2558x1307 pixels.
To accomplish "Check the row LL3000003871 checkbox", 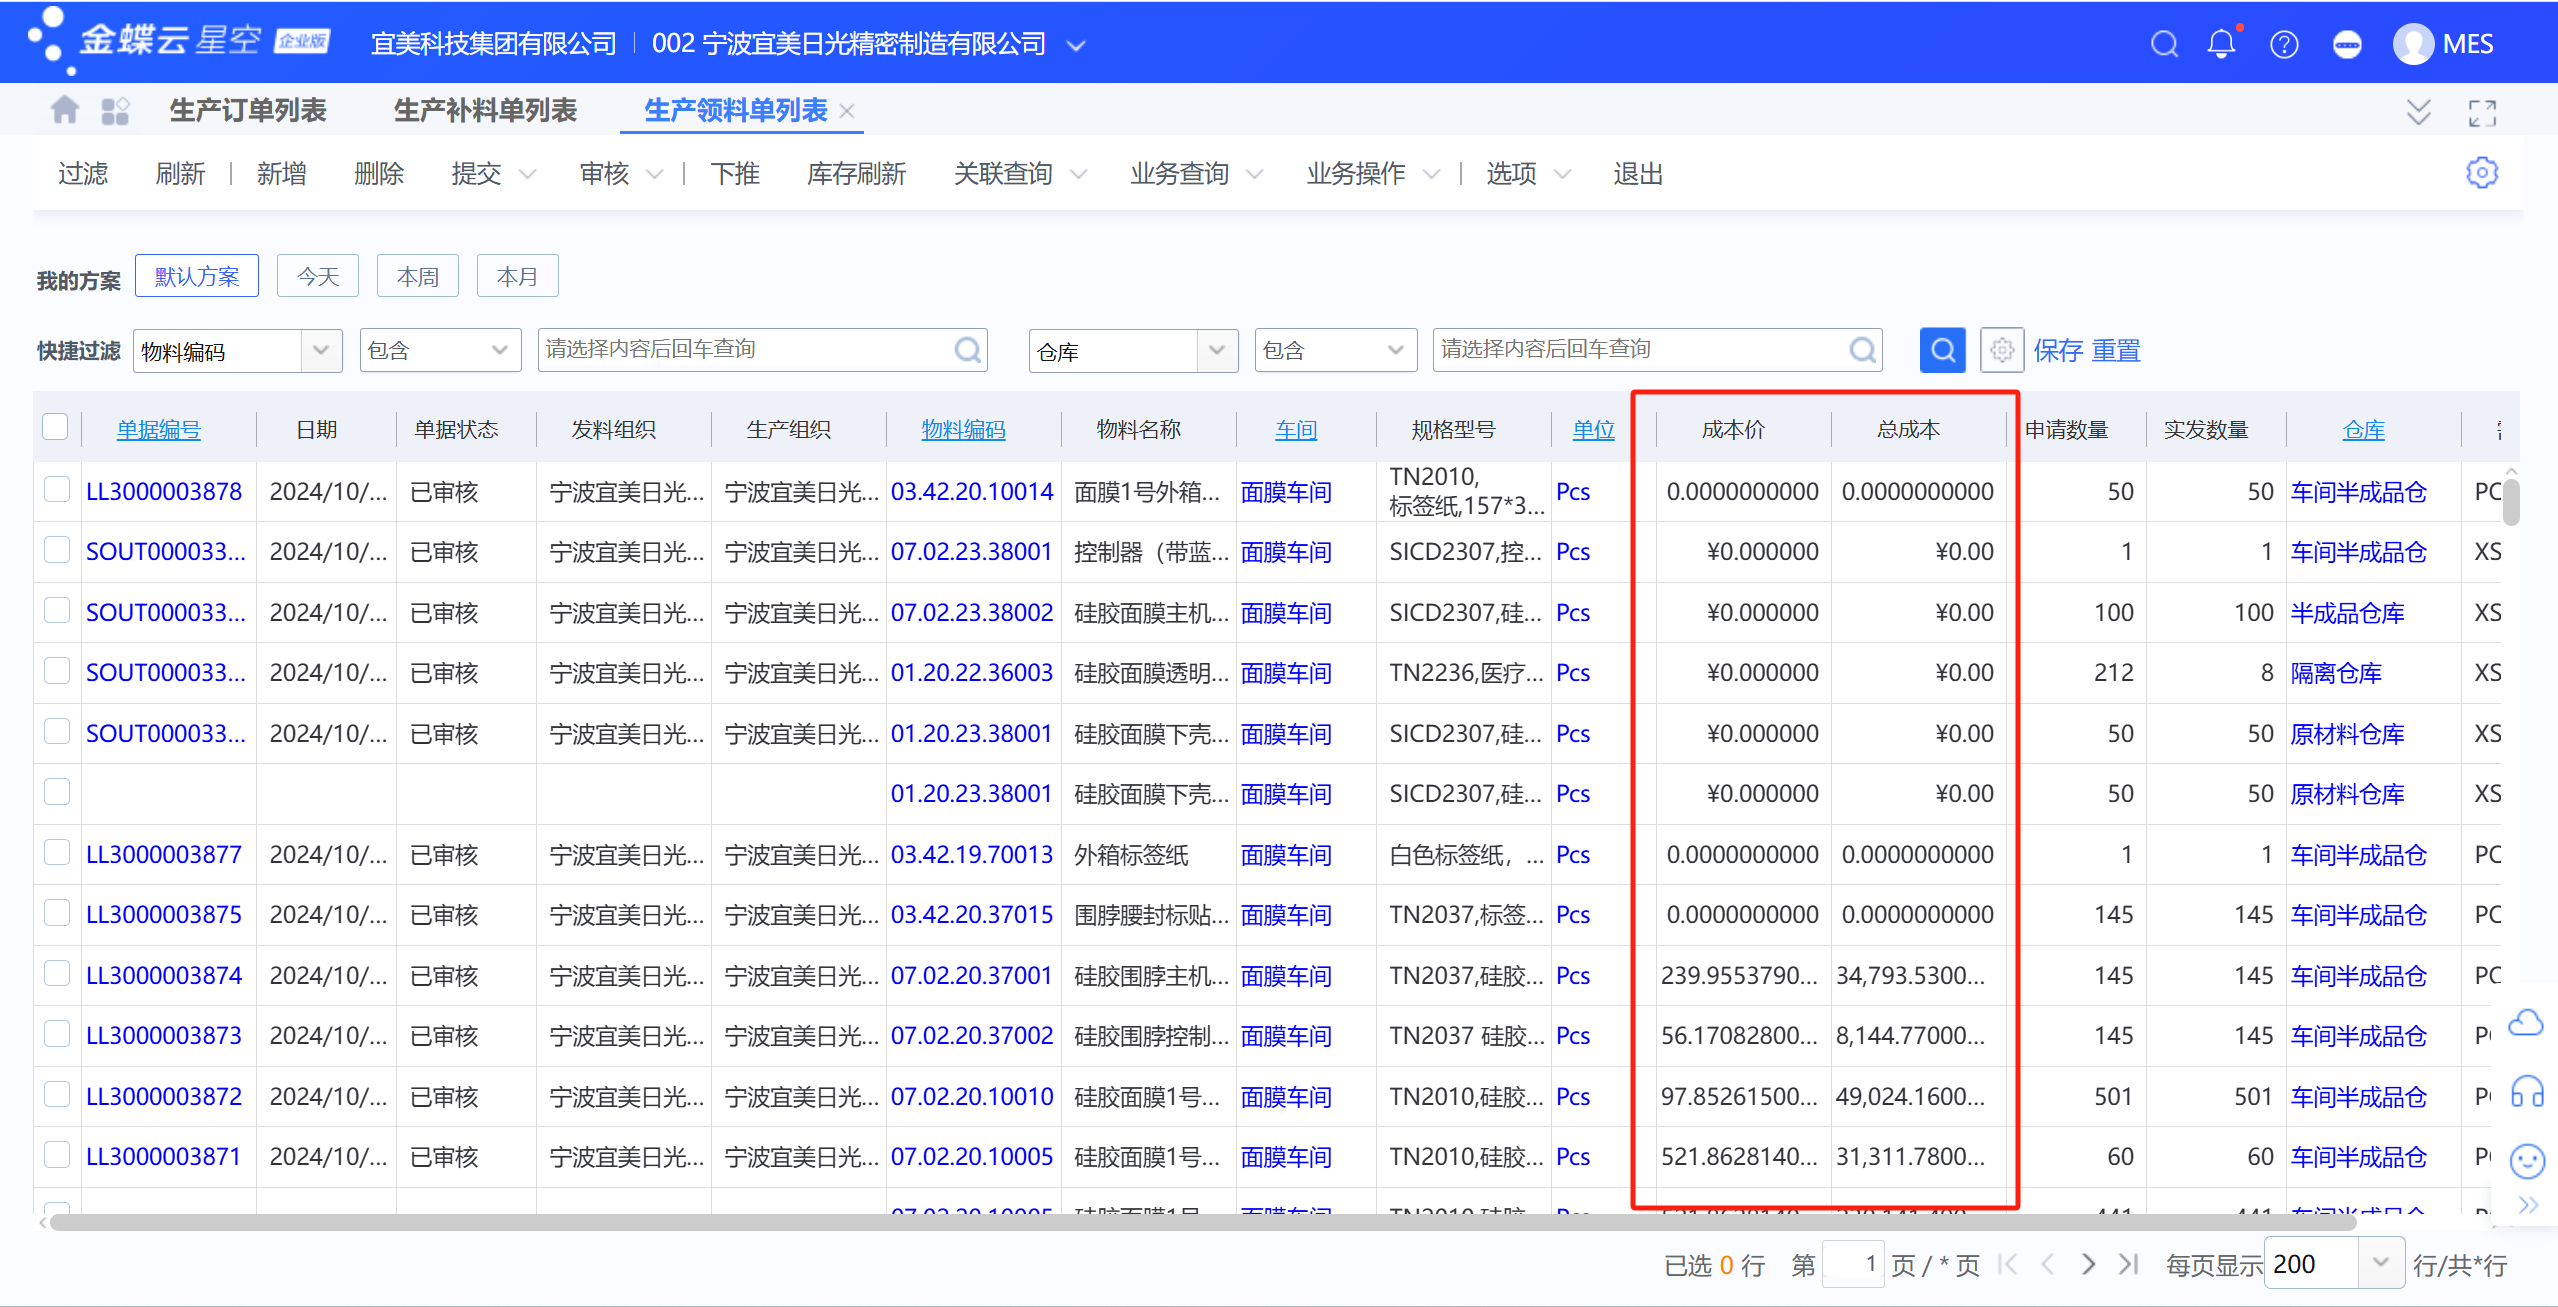I will coord(57,1154).
